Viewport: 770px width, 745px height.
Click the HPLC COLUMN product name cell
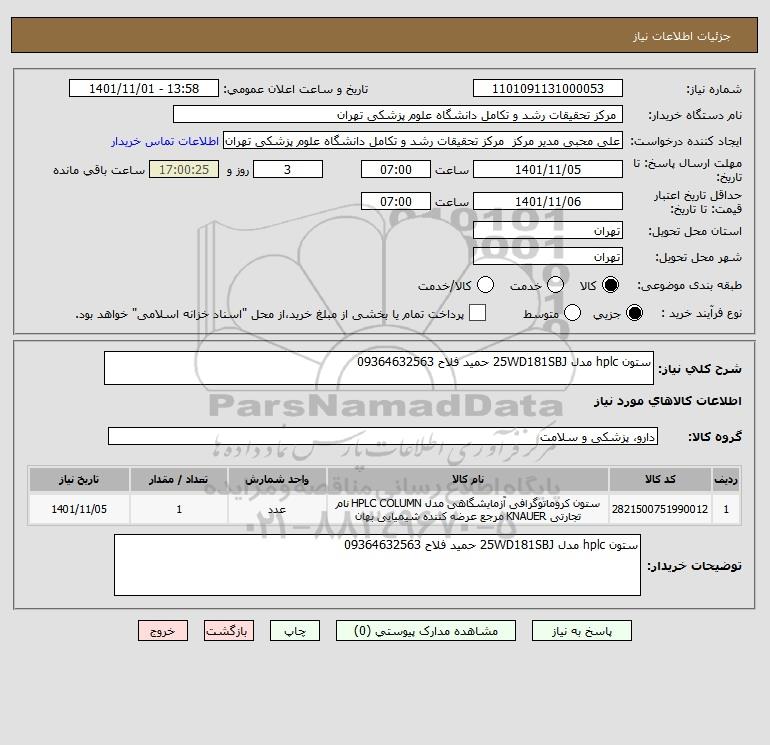468,509
